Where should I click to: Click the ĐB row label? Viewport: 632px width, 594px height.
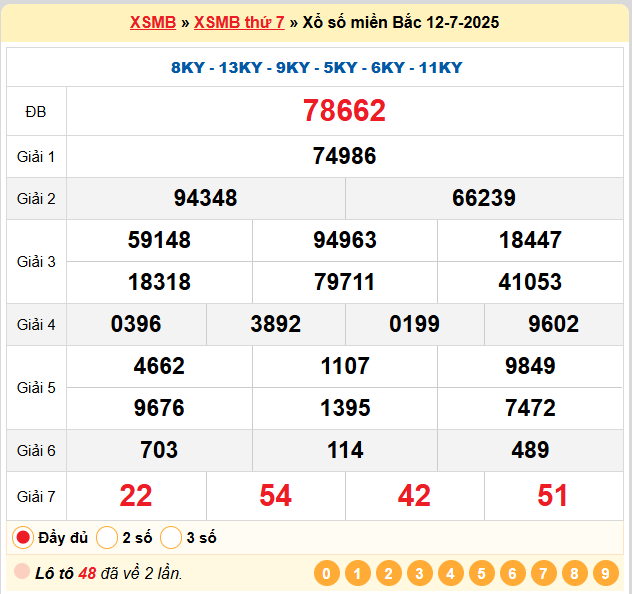(x=36, y=112)
